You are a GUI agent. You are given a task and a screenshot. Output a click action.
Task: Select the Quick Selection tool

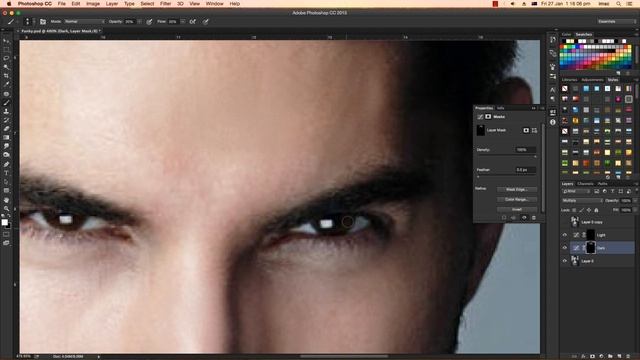[6, 67]
